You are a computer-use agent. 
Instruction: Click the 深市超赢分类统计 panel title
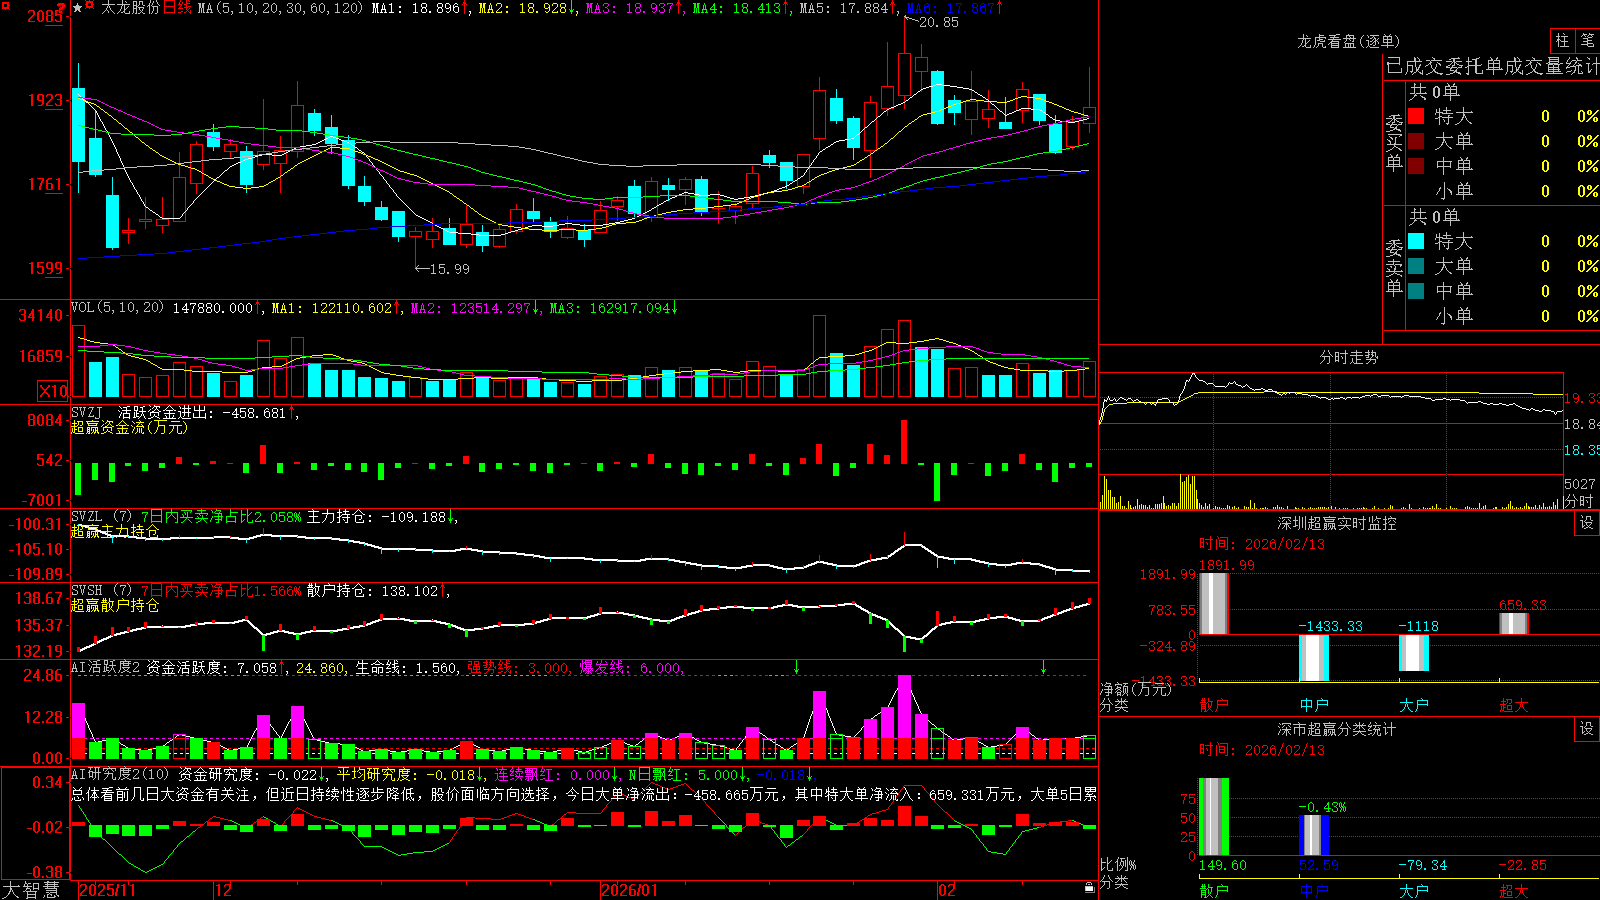[x=1337, y=729]
